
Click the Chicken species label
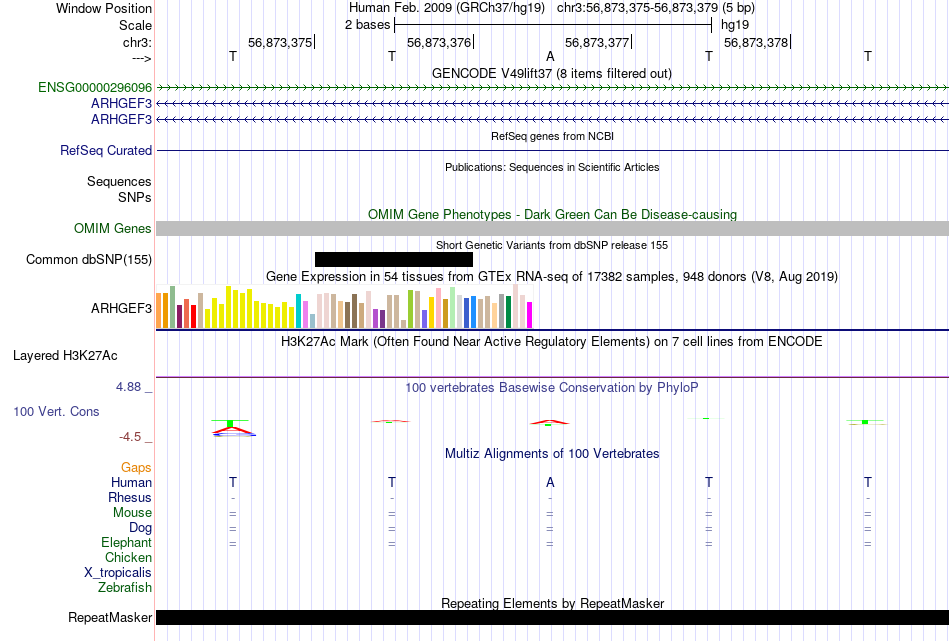click(x=128, y=557)
